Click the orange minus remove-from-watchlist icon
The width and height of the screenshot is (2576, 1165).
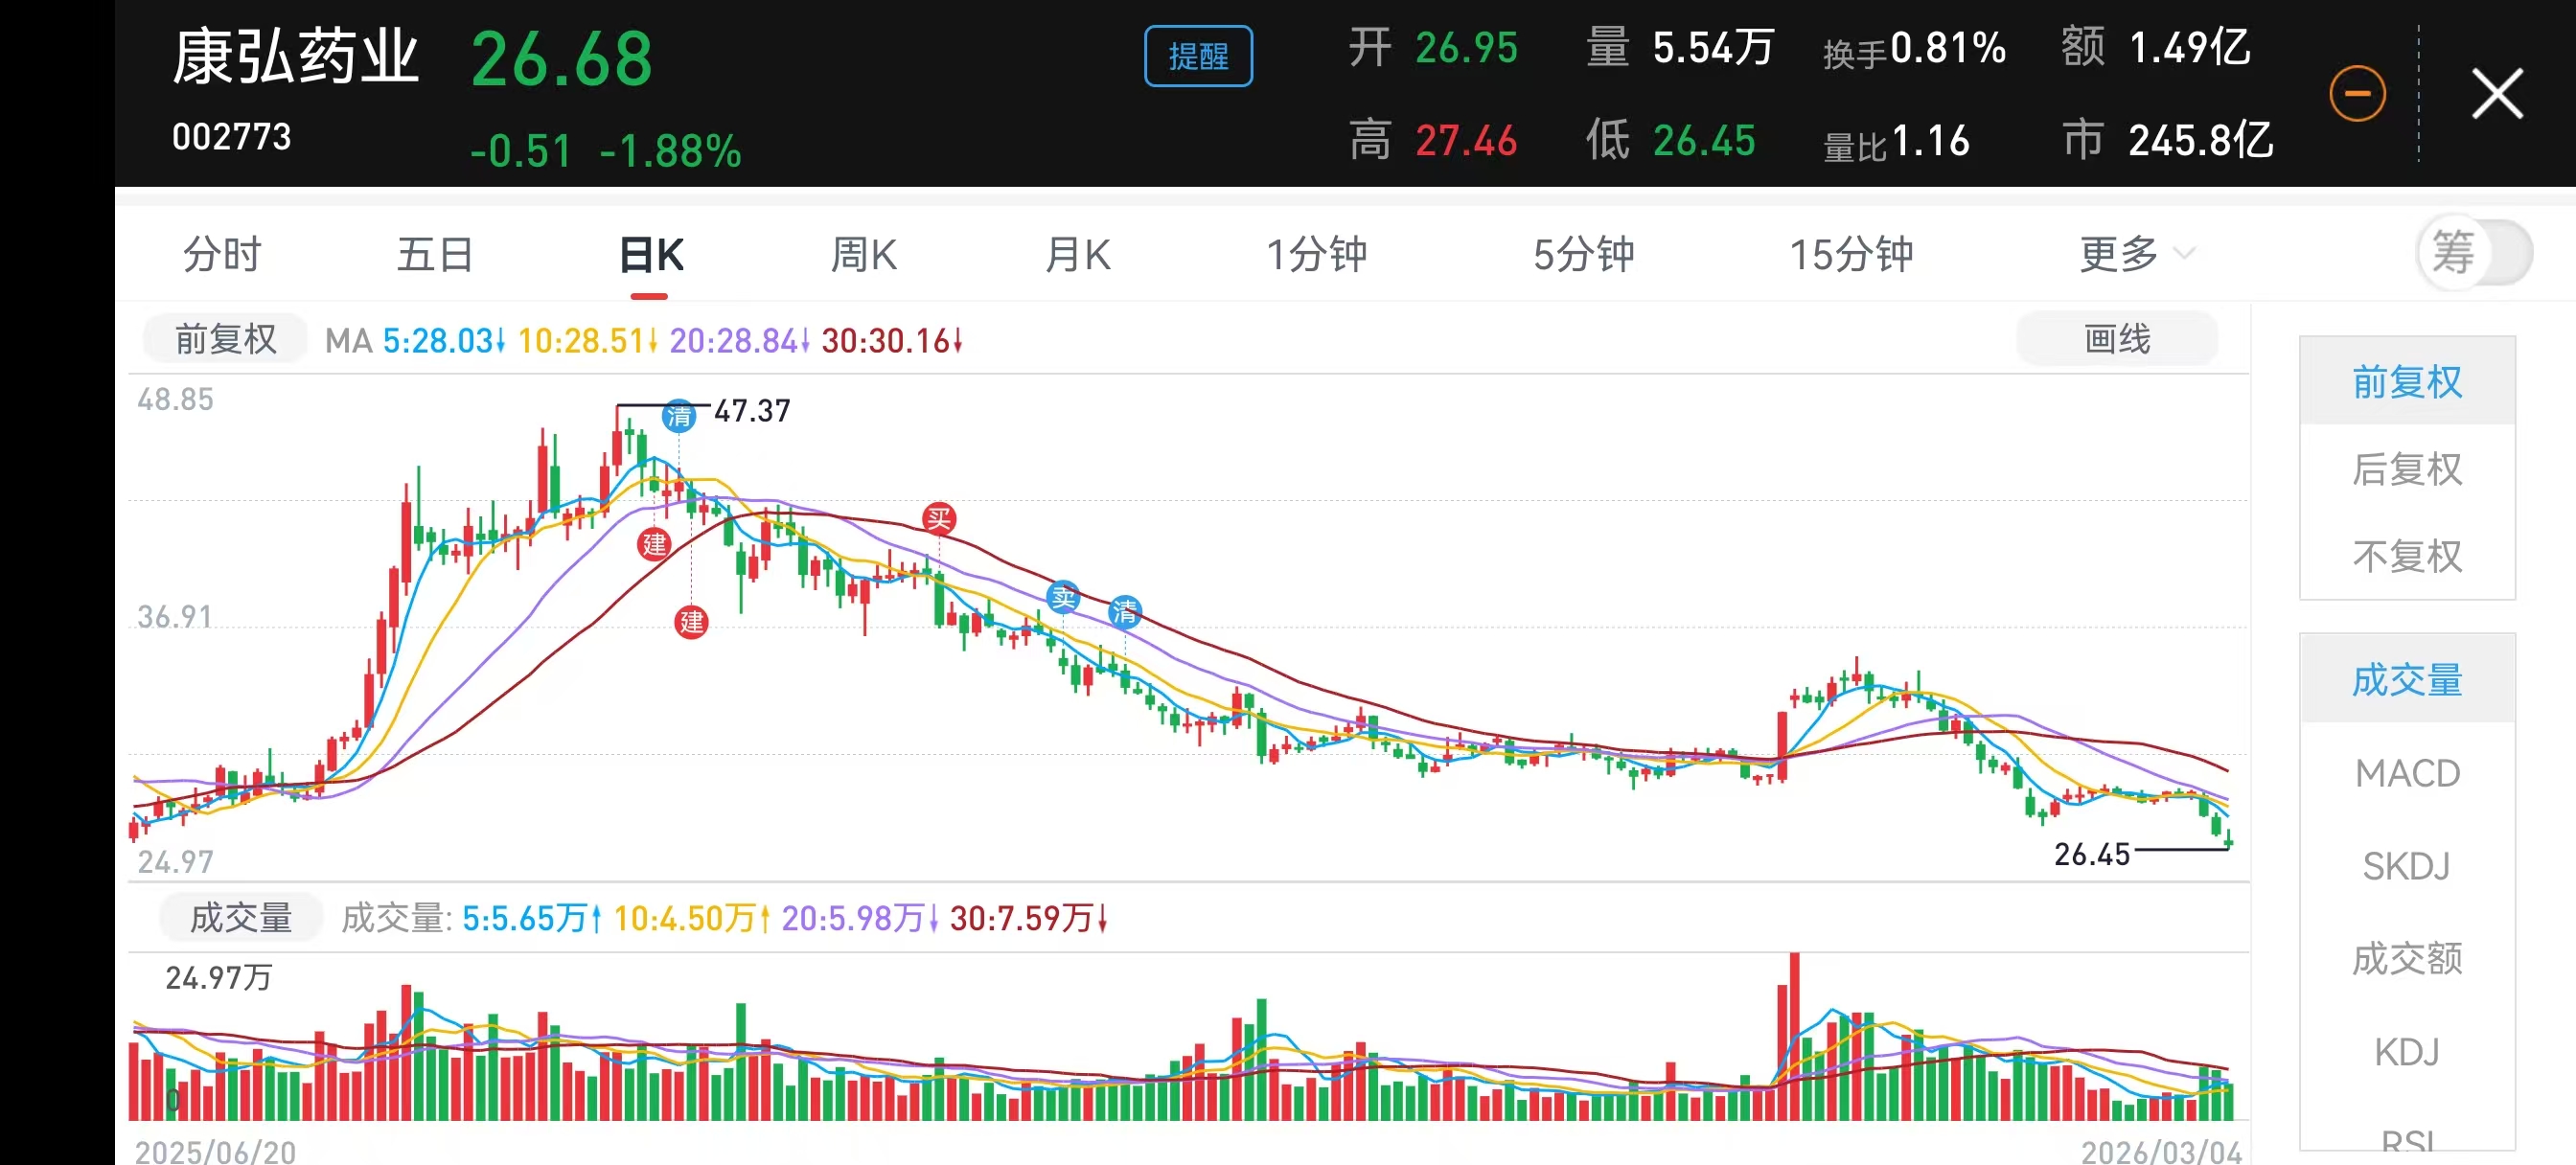2357,94
